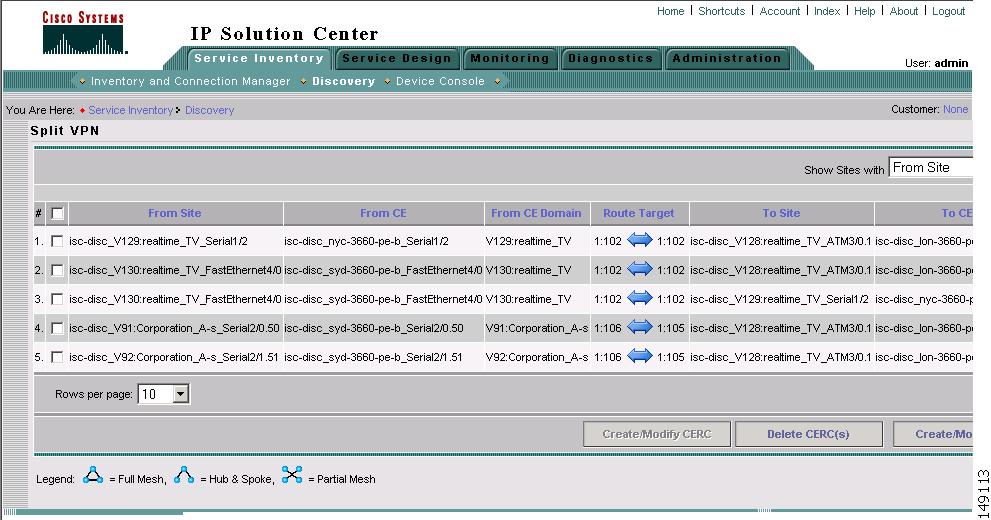
Task: Open the Help link
Action: point(864,11)
